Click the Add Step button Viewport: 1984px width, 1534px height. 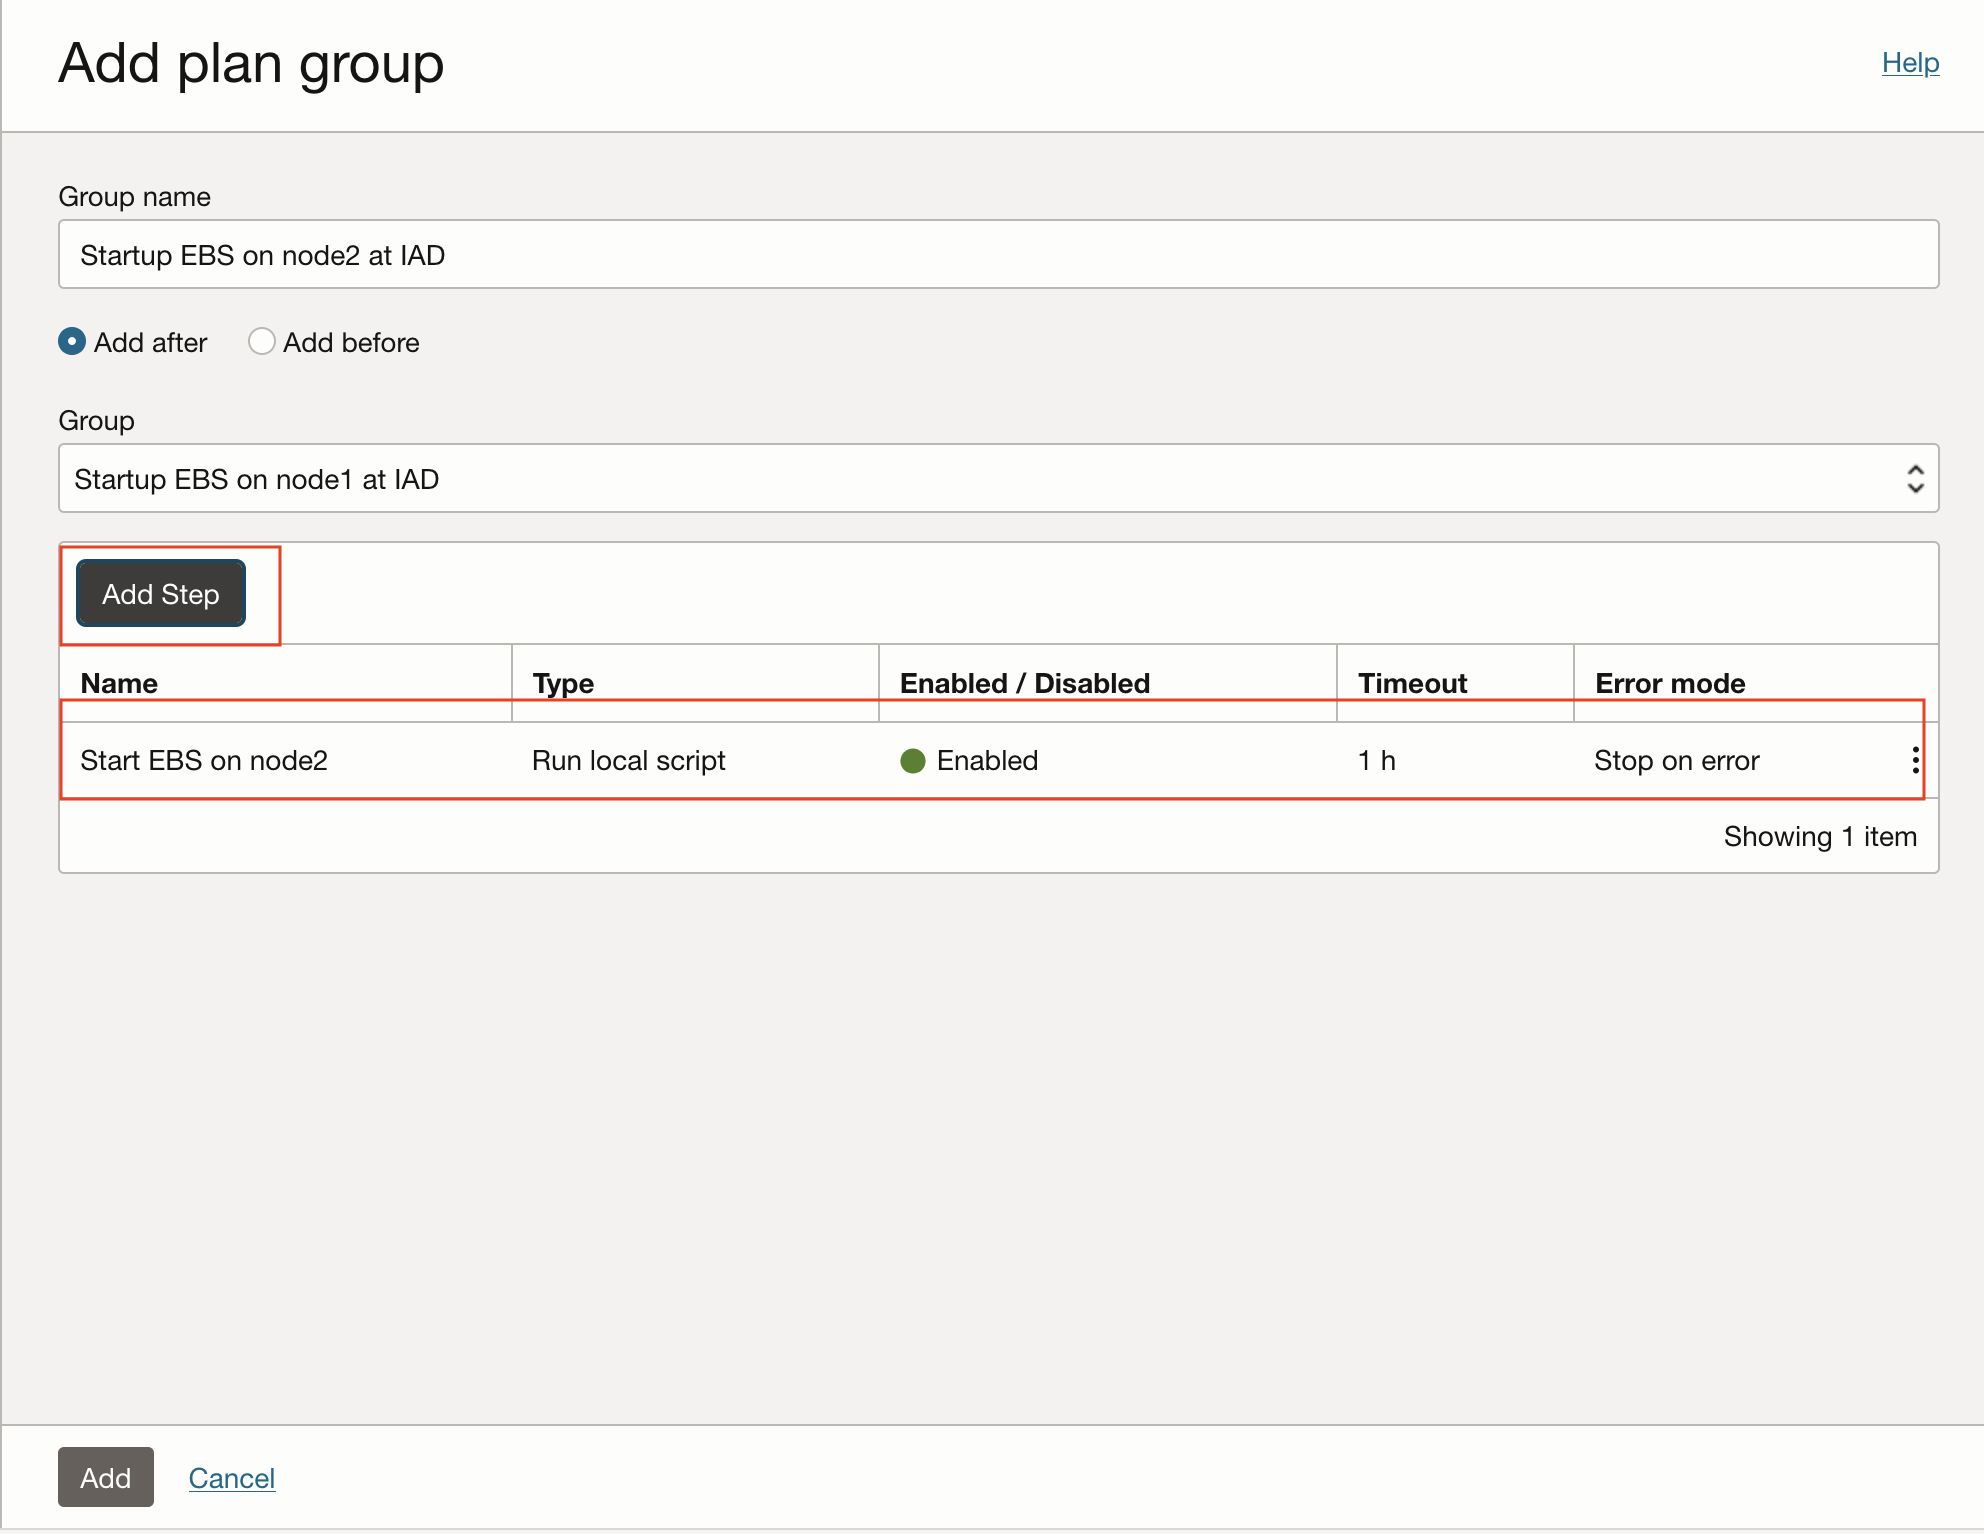[x=161, y=594]
